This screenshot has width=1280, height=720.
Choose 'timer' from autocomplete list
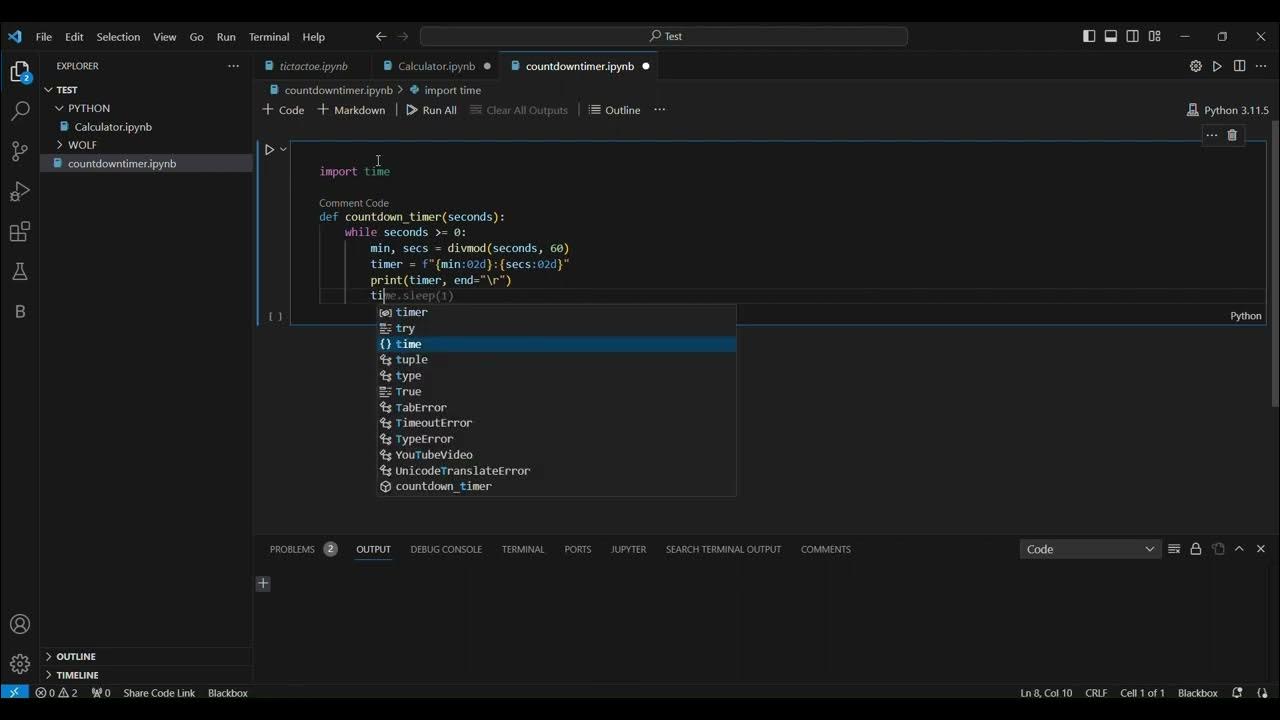[556, 312]
